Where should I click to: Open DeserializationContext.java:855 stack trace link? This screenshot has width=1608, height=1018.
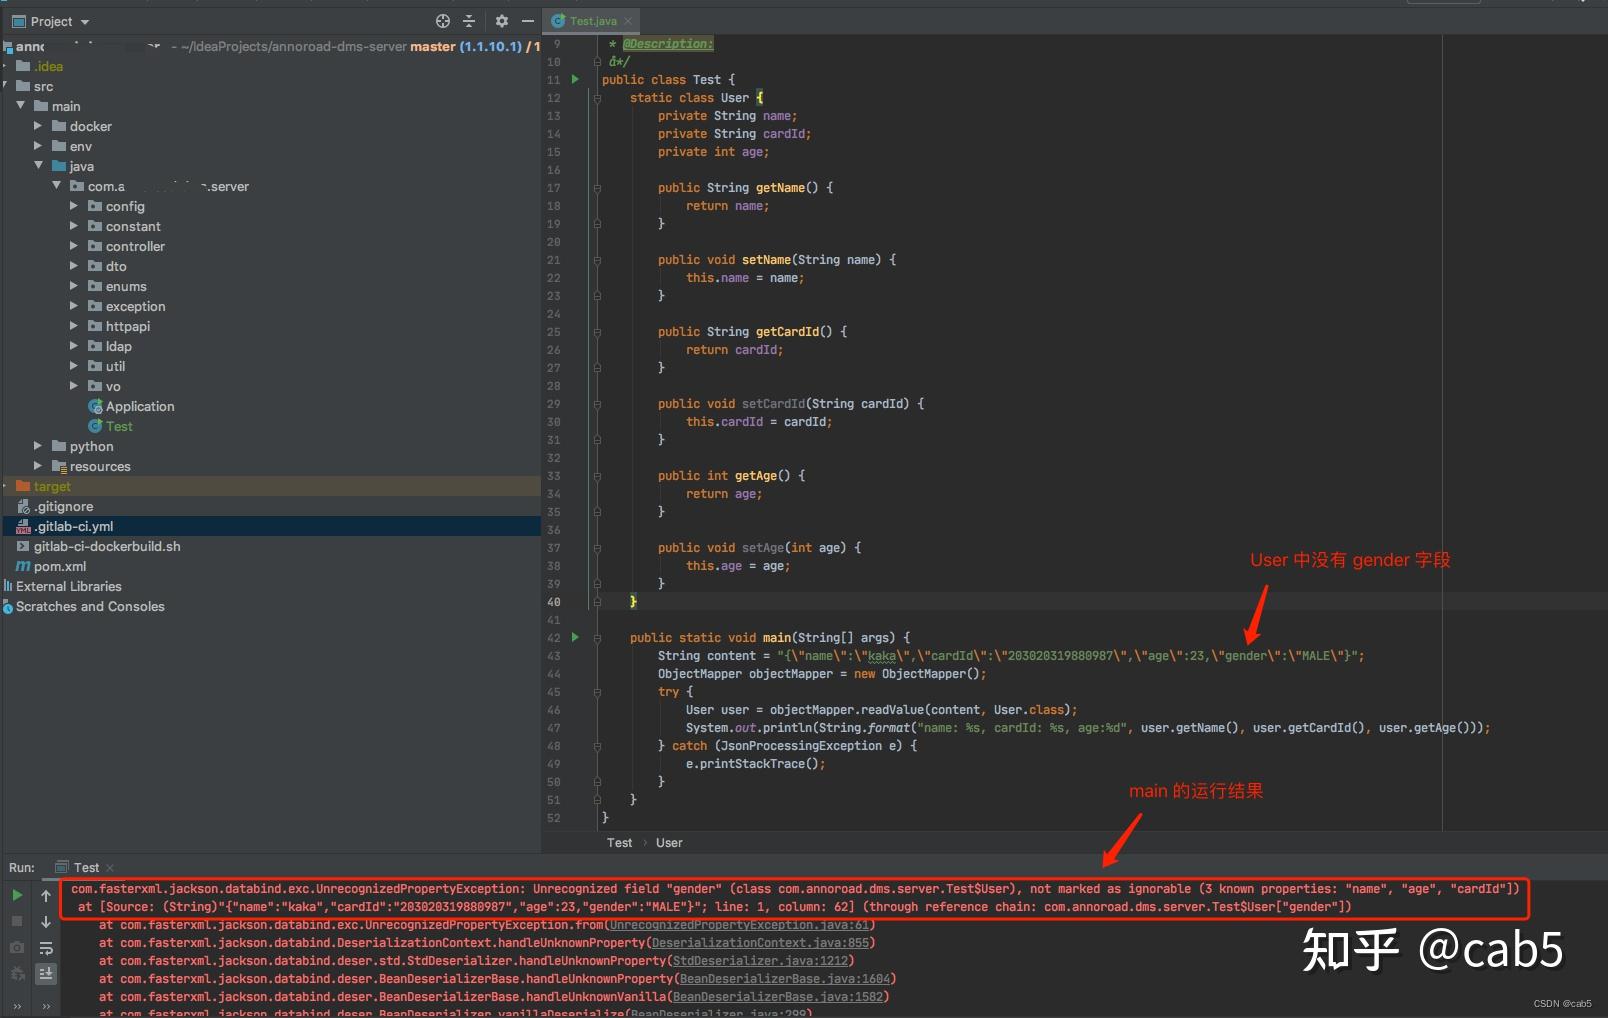tap(760, 943)
